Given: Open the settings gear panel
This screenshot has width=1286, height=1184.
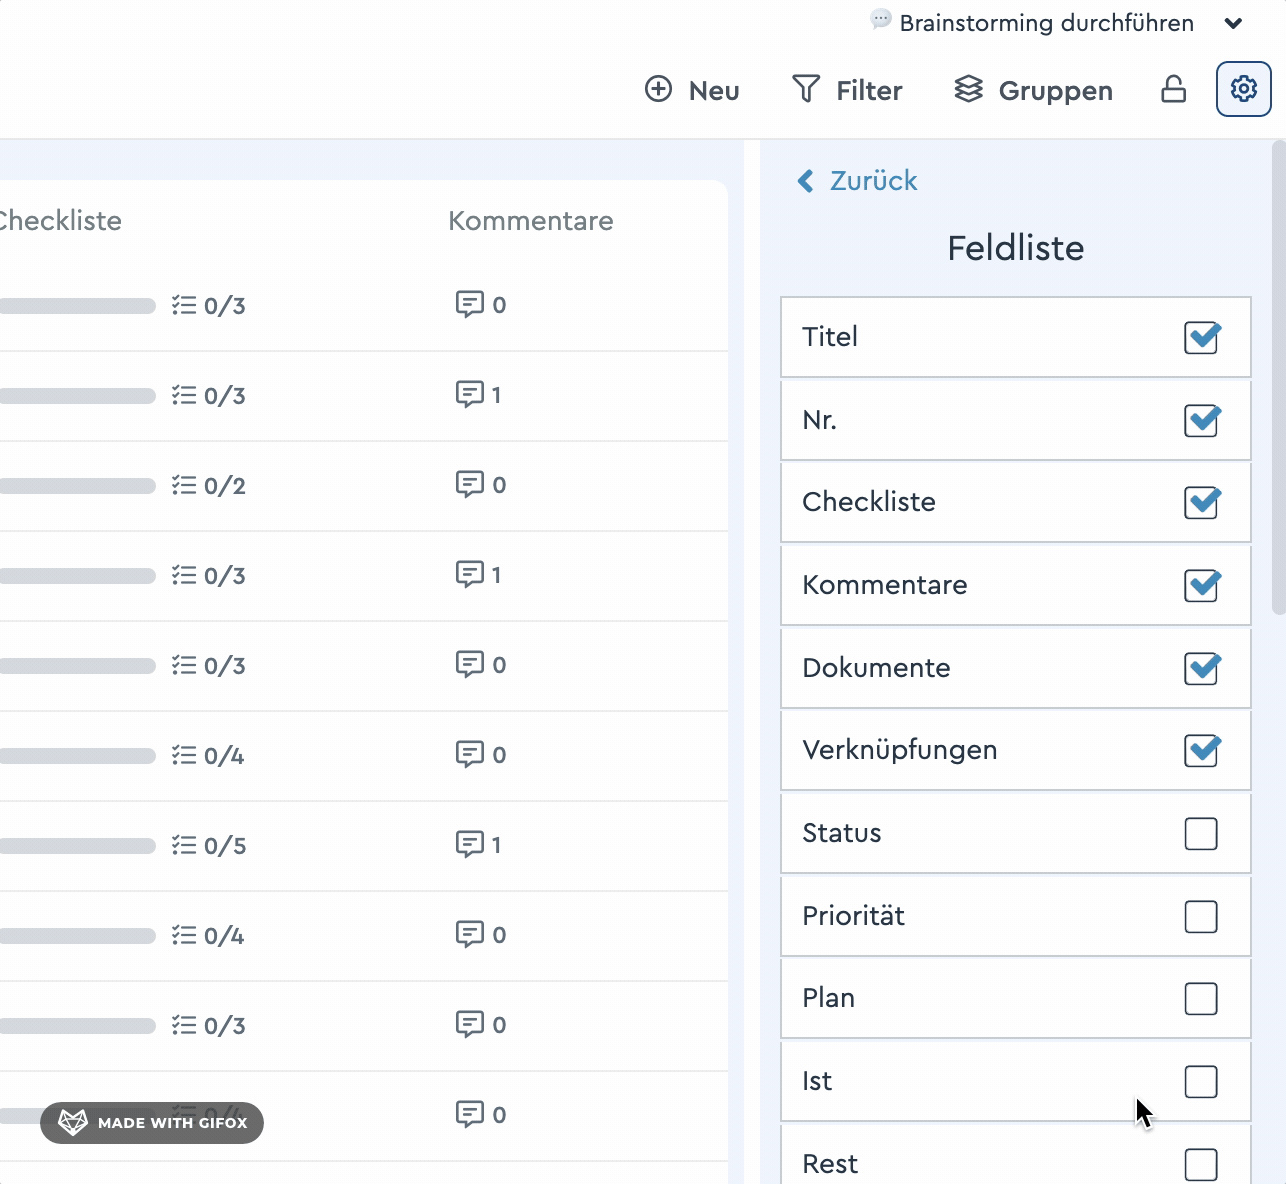Looking at the screenshot, I should point(1243,89).
